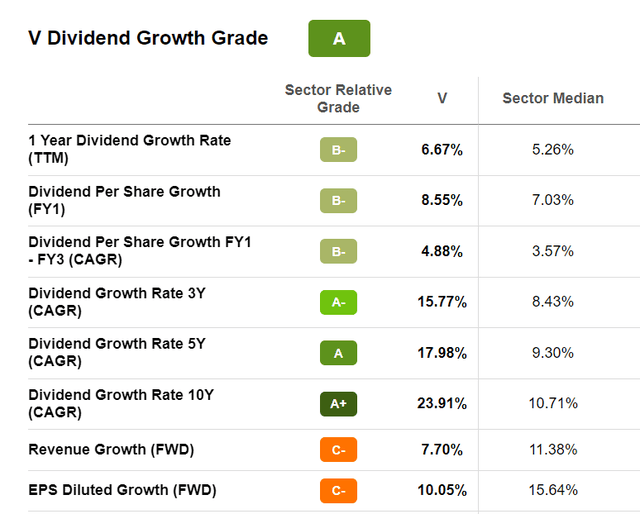640x514 pixels.
Task: Click the B- badge in the FY1 - FY3 CAGR row
Action: tap(338, 251)
